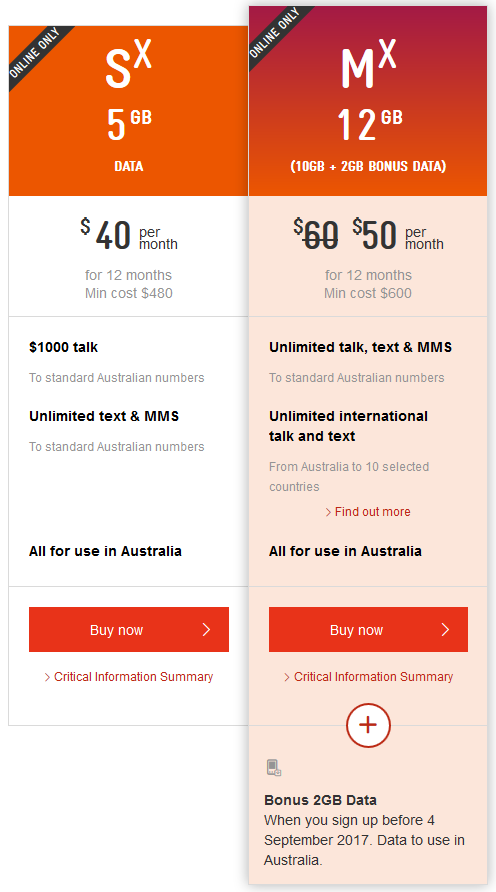Click the Bonus 2GB Data heading
Image resolution: width=496 pixels, height=892 pixels.
pos(320,800)
